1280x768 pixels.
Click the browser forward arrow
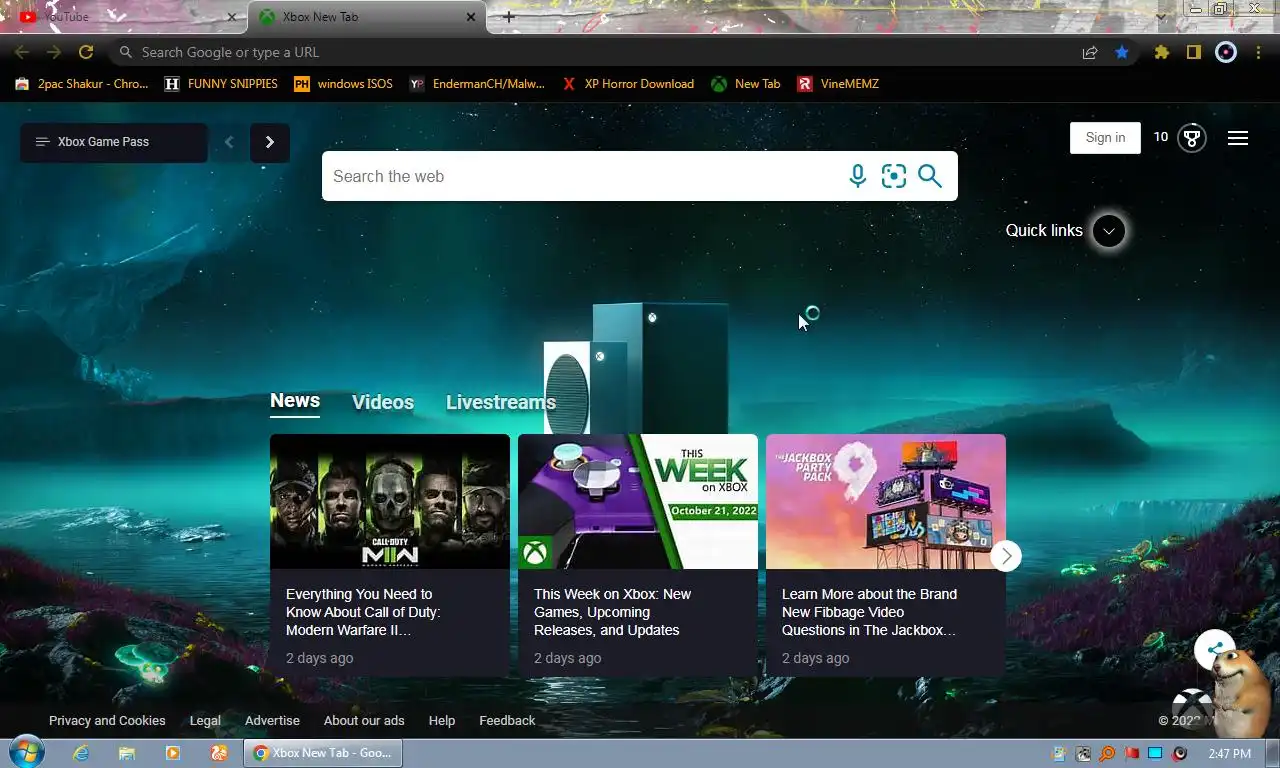tap(54, 52)
